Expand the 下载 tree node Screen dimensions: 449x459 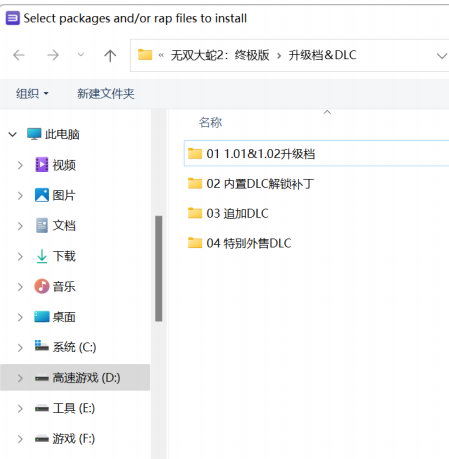tap(20, 256)
